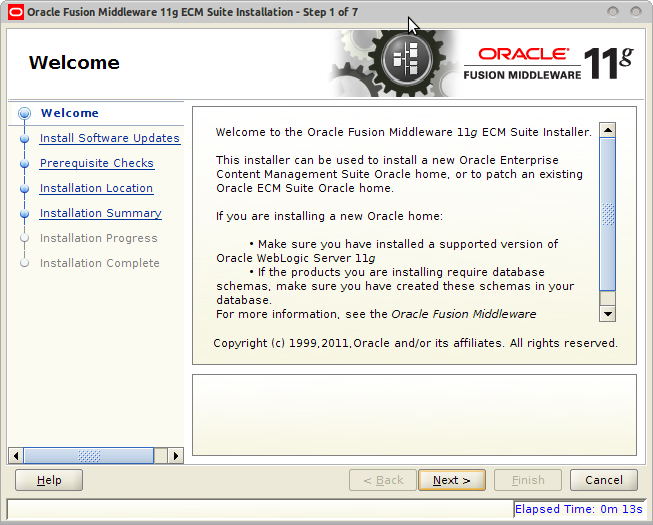Viewport: 653px width, 525px height.
Task: Click the disabled Back button
Action: (383, 480)
